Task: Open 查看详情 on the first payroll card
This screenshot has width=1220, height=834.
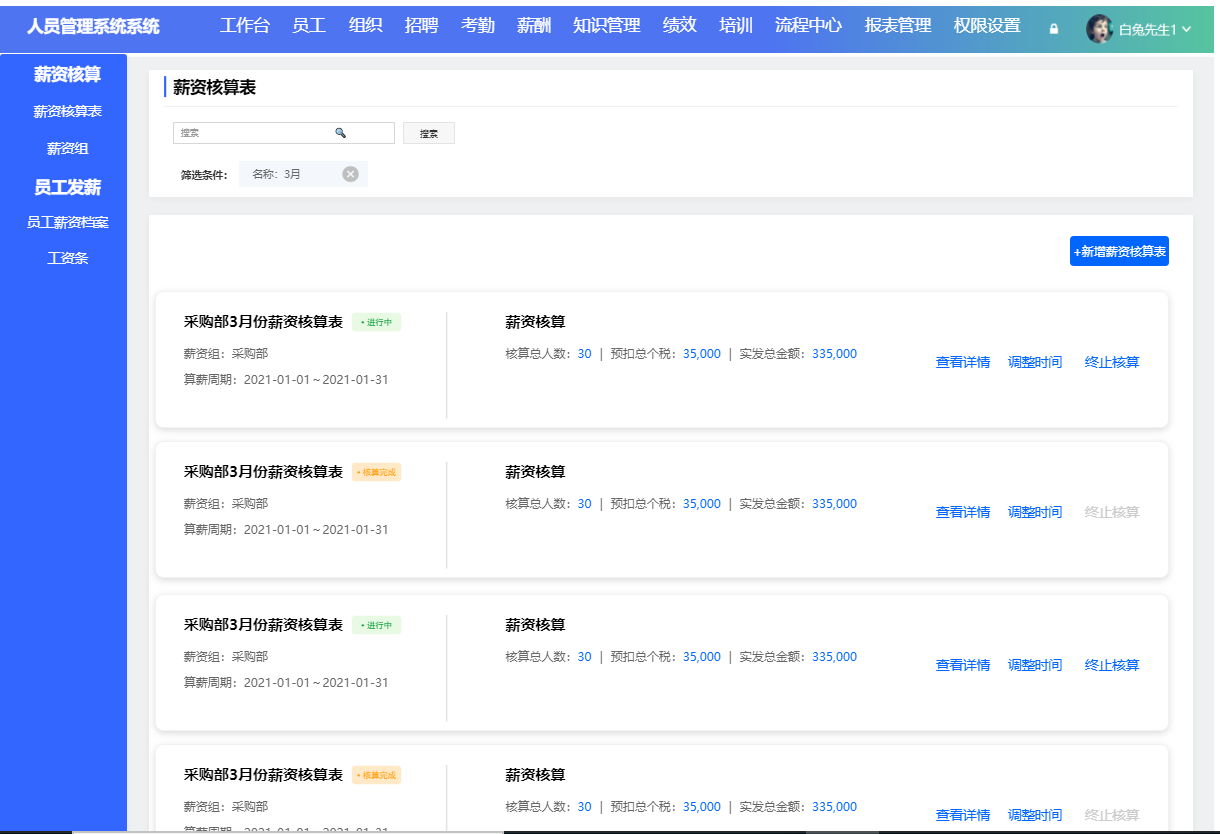Action: [962, 361]
